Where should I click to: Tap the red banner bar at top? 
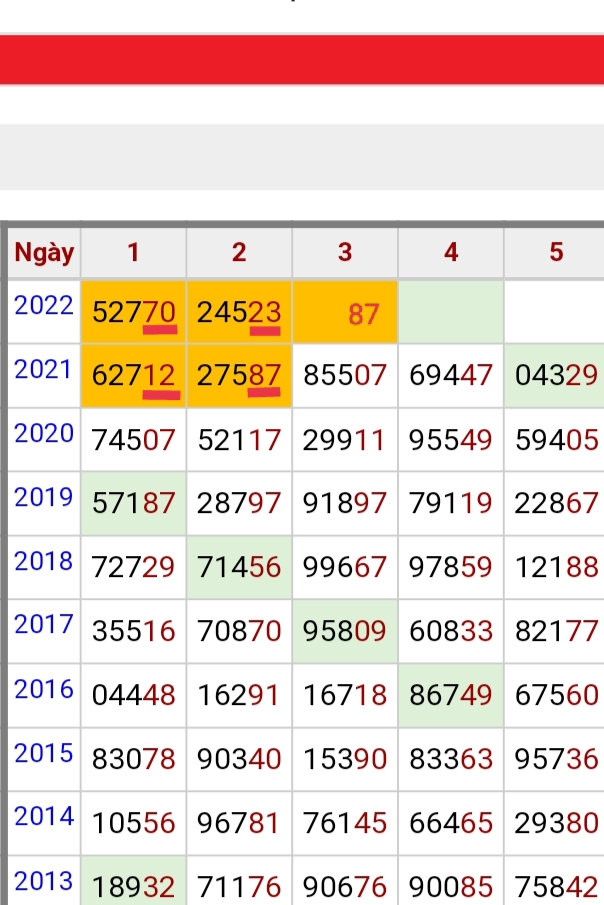click(x=302, y=60)
